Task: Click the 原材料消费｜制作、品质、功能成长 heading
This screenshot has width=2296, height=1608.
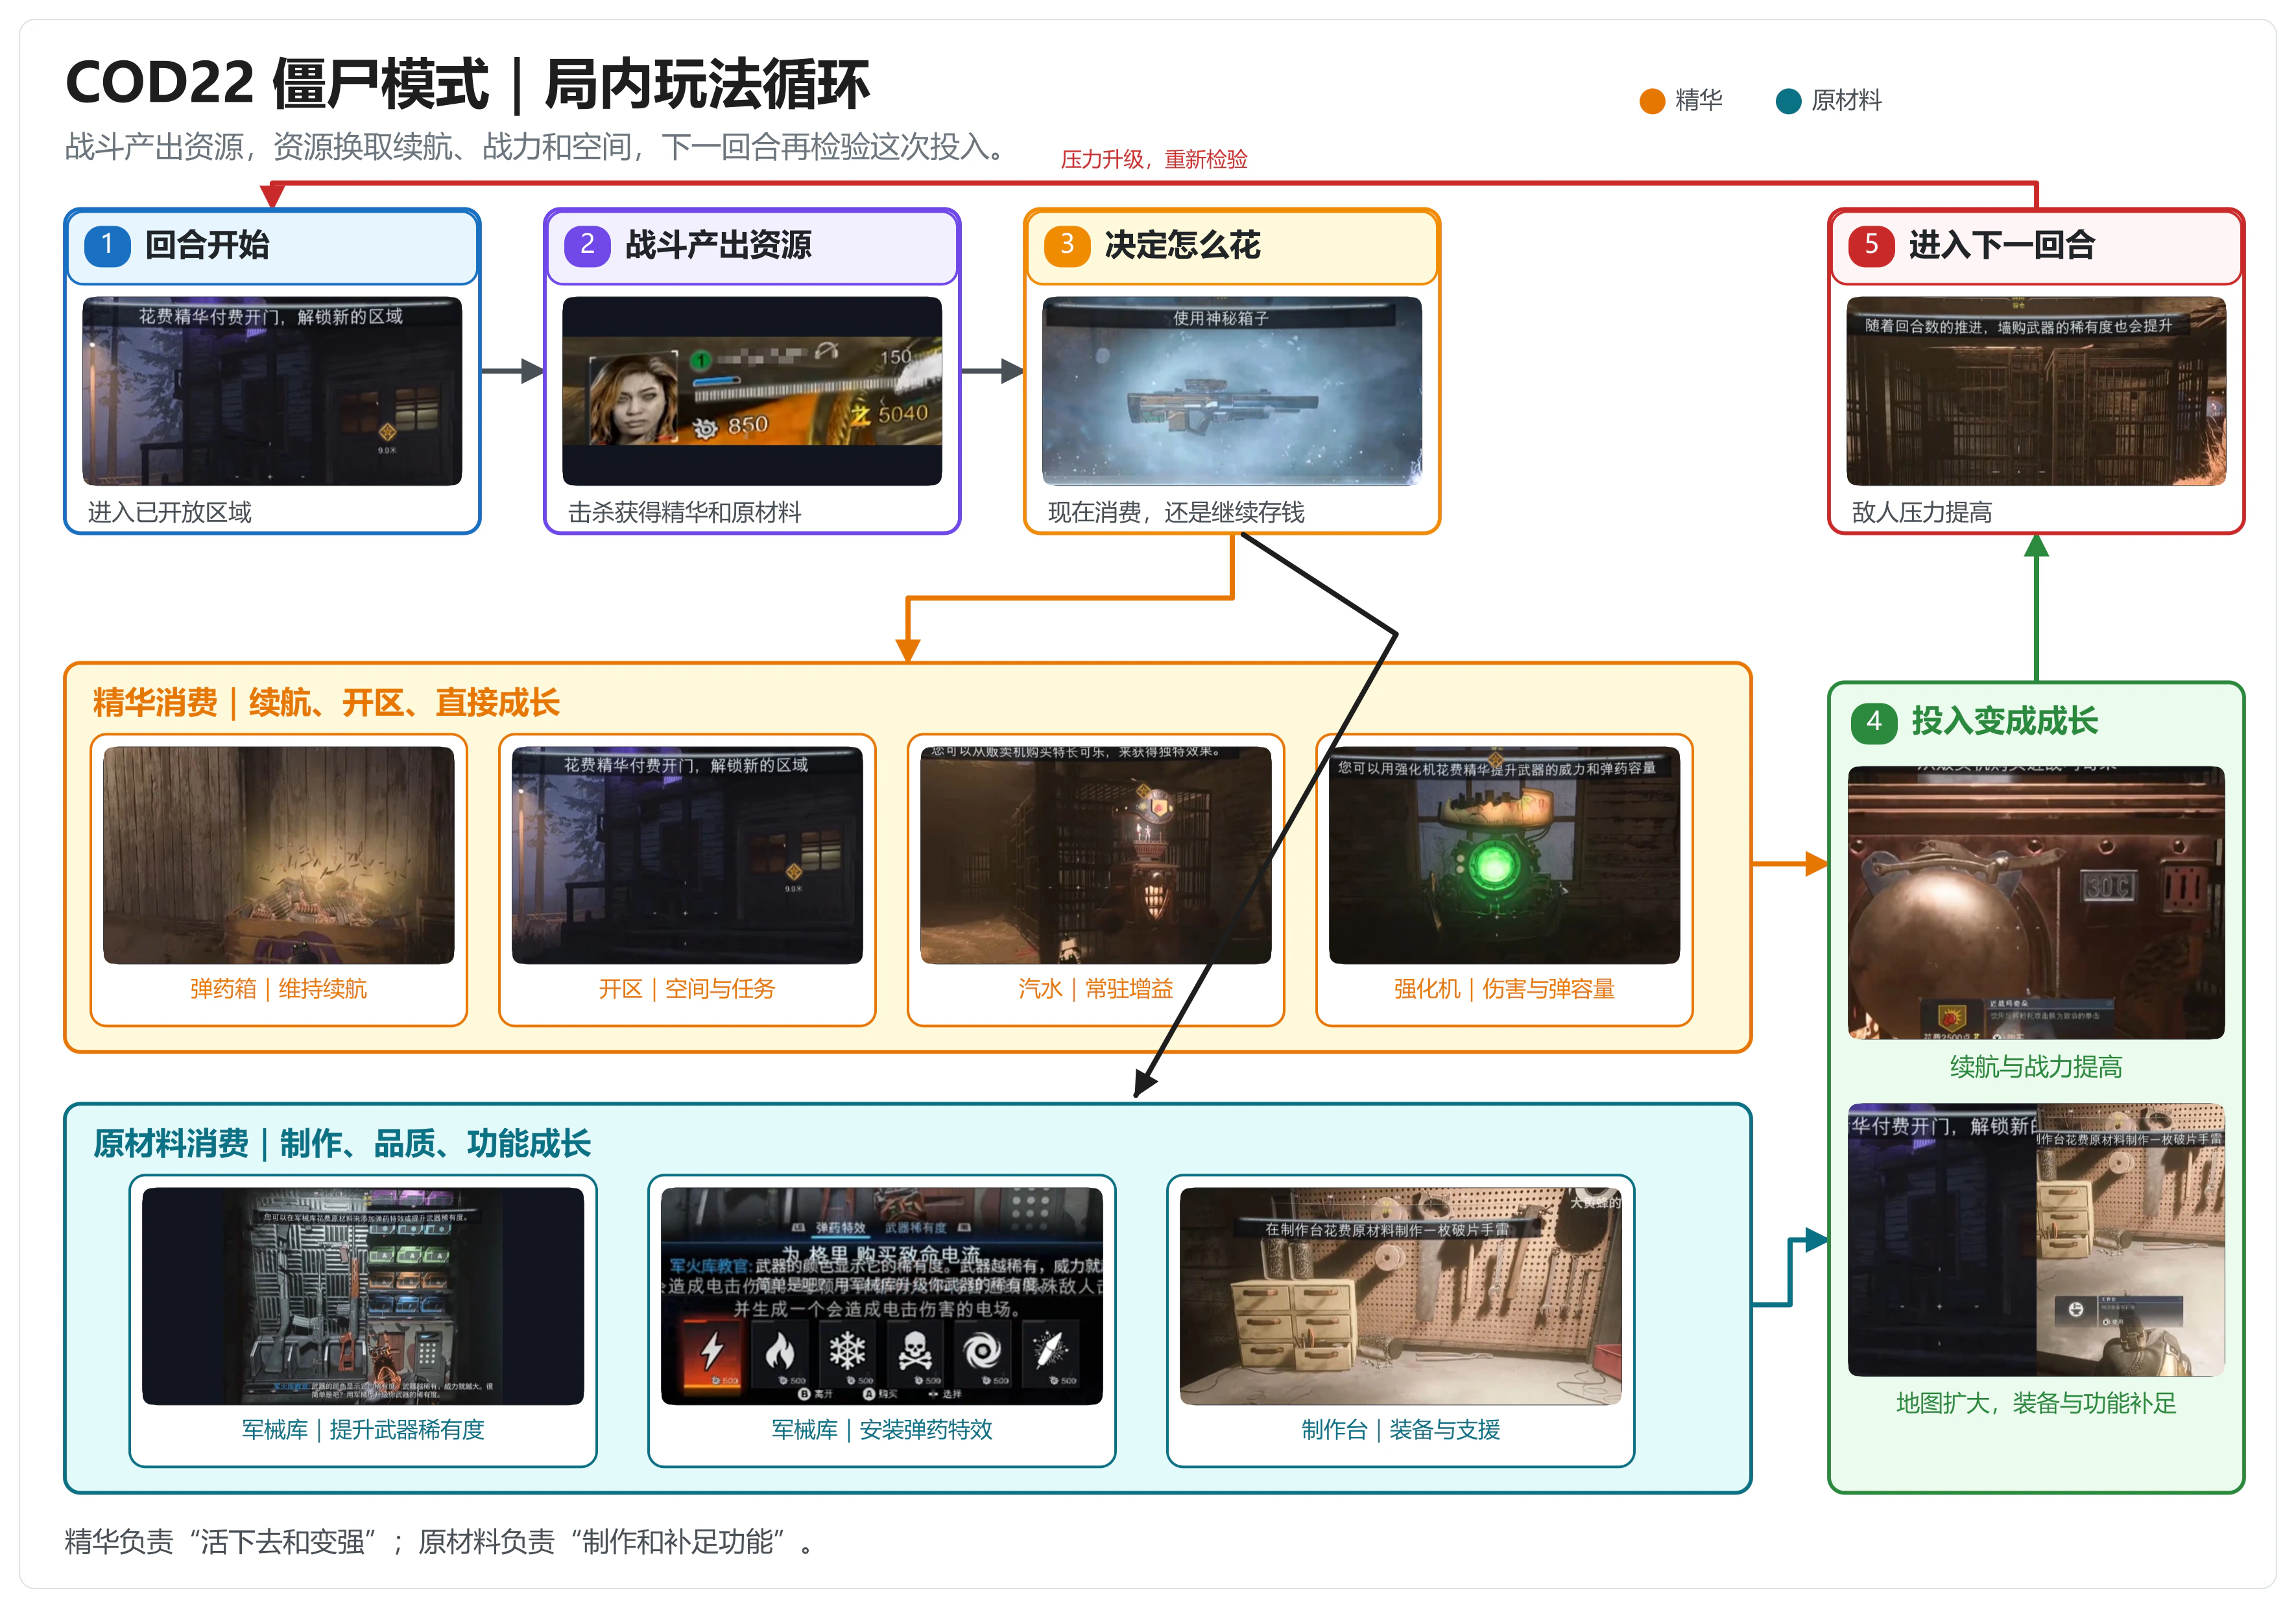Action: click(342, 1143)
